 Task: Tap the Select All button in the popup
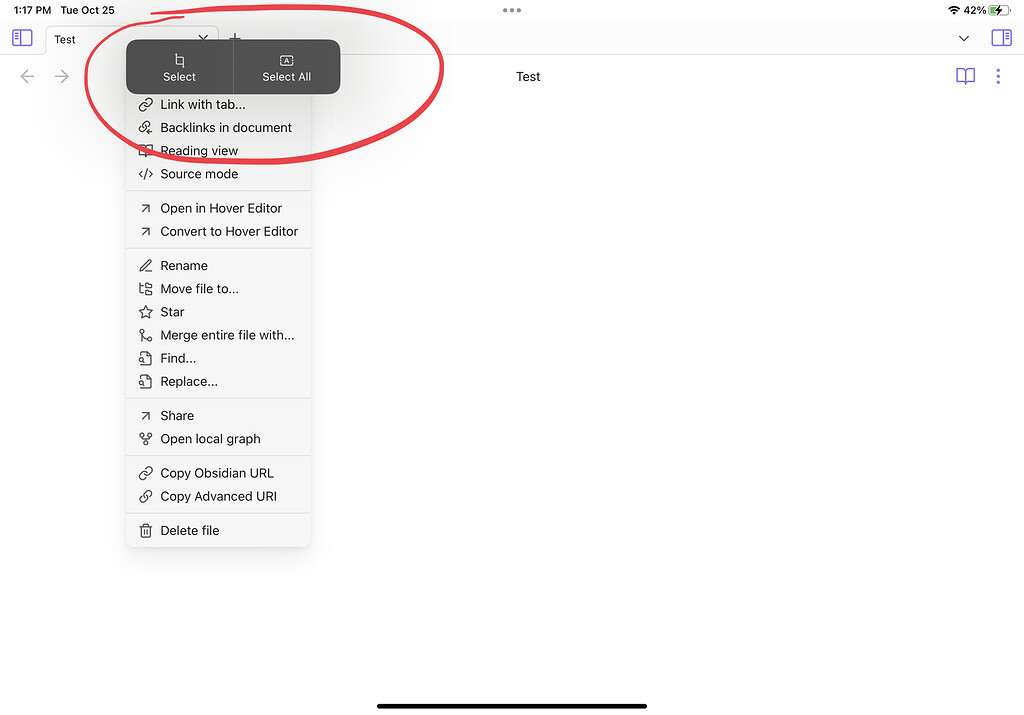(x=286, y=66)
